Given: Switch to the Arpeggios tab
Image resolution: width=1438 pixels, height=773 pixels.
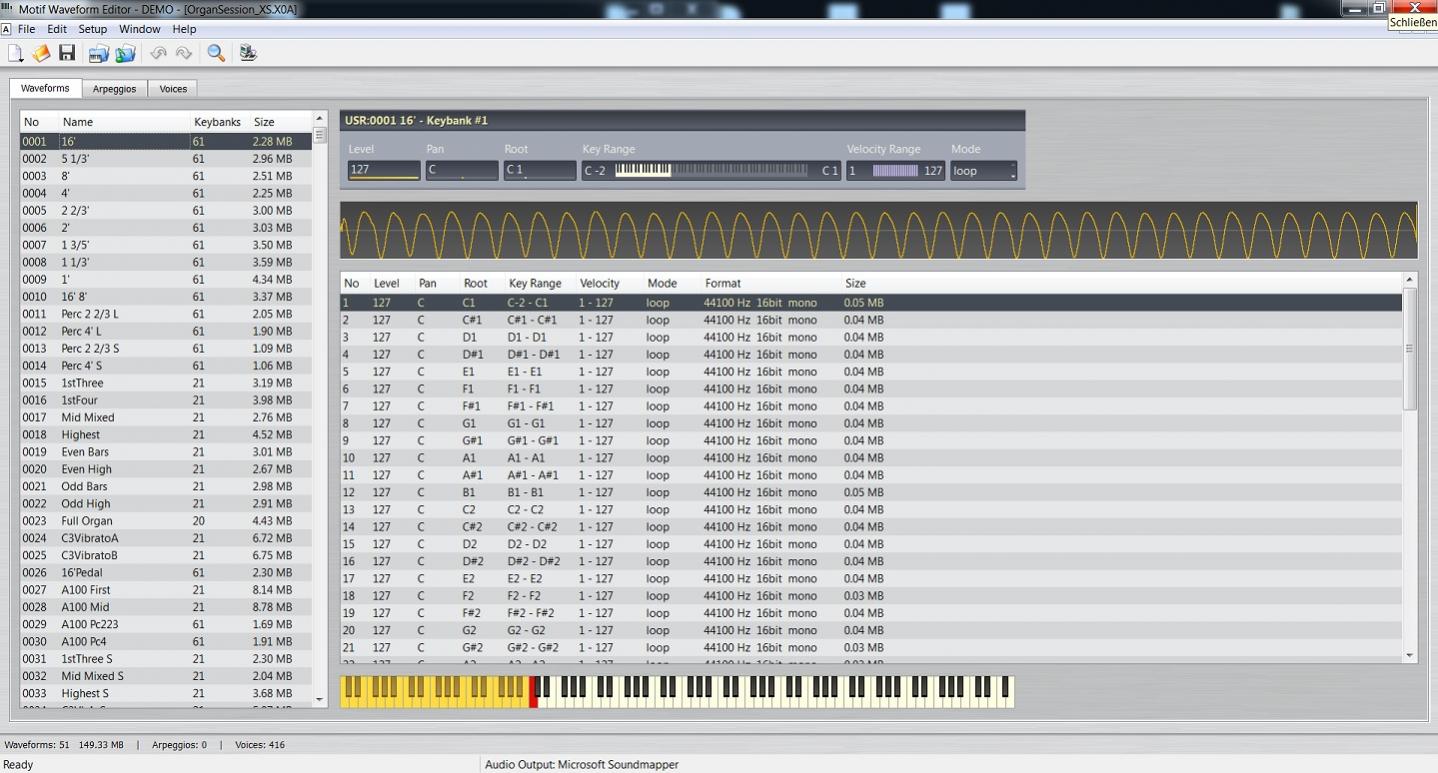Looking at the screenshot, I should [115, 89].
